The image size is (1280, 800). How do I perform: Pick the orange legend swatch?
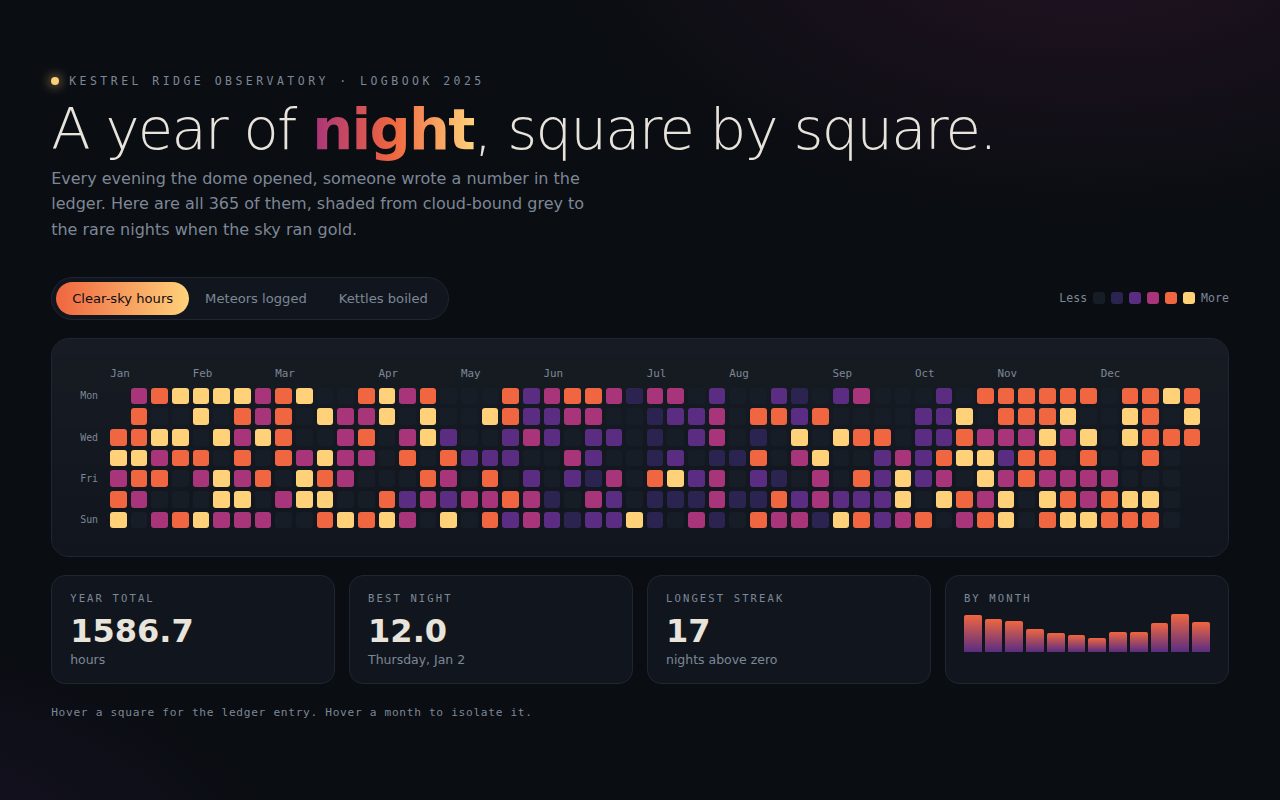[1171, 298]
